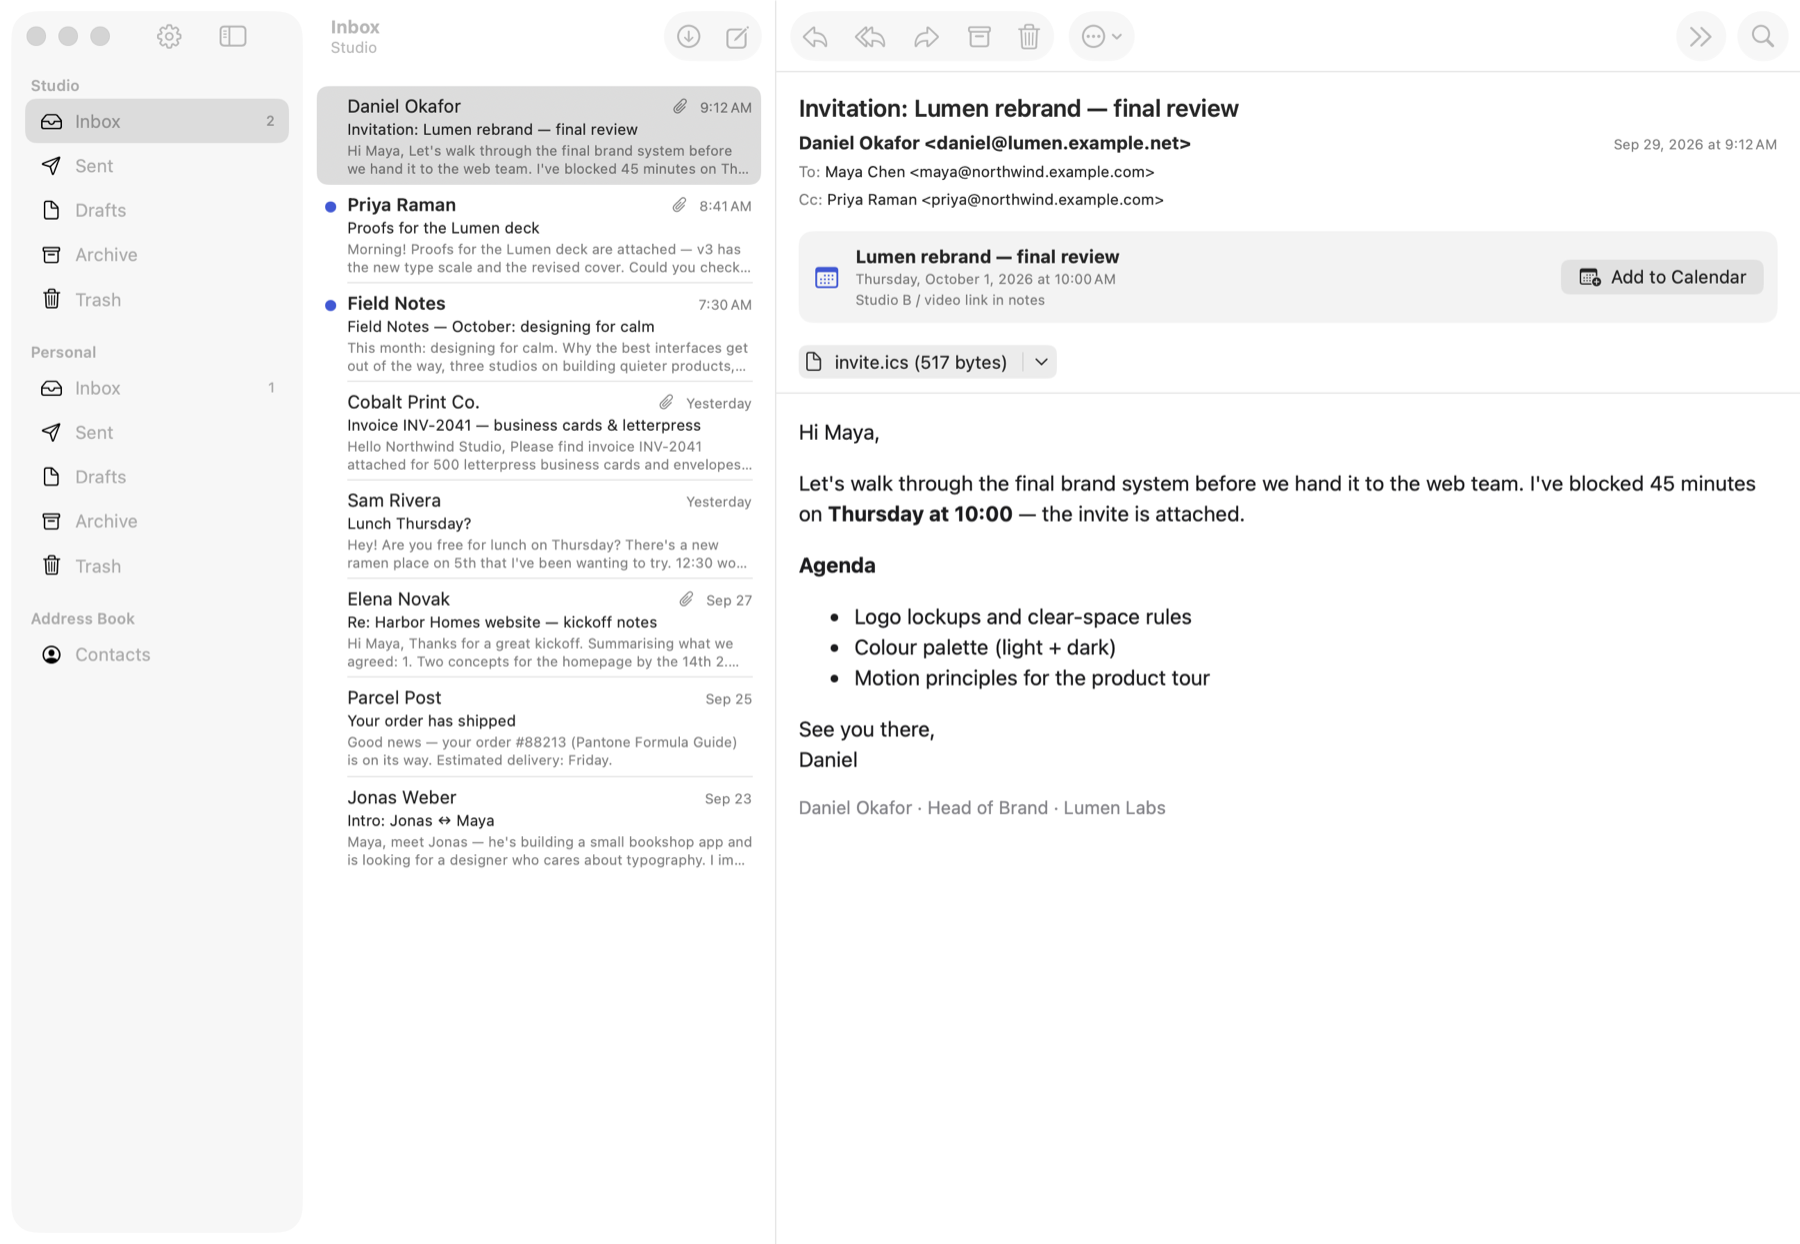The image size is (1800, 1244).
Task: Open Elena Novak's Harbor Homes kickoff email
Action: tap(539, 629)
